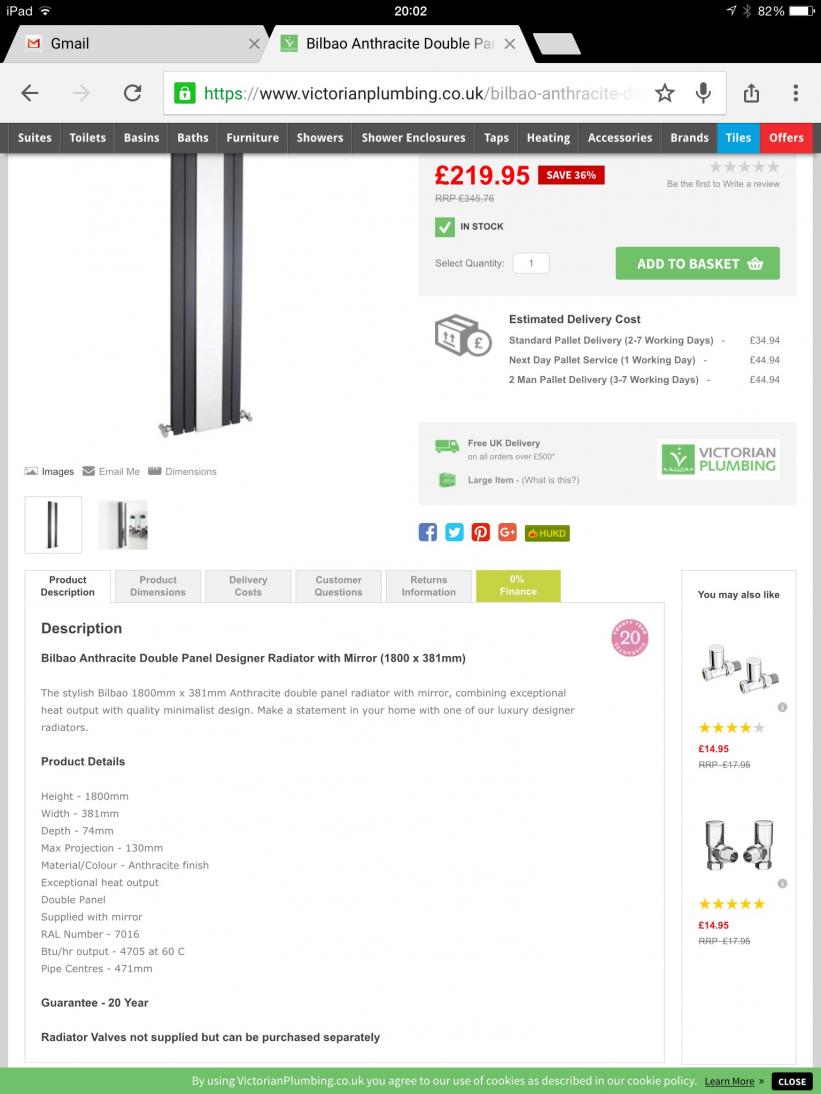Switch to Product Dimensions tab
This screenshot has width=821, height=1094.
coord(158,586)
